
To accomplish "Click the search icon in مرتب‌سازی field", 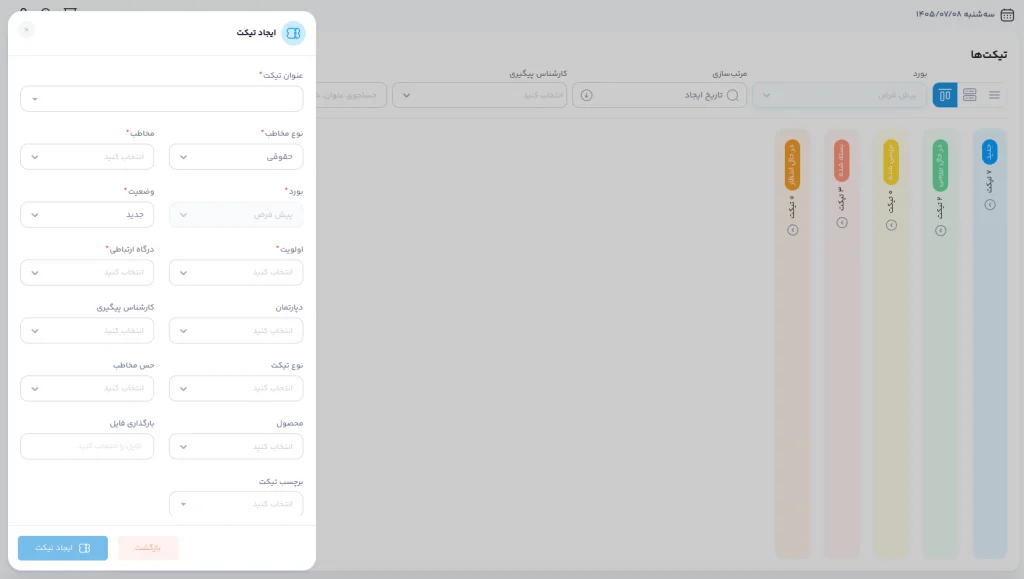I will pyautogui.click(x=733, y=95).
